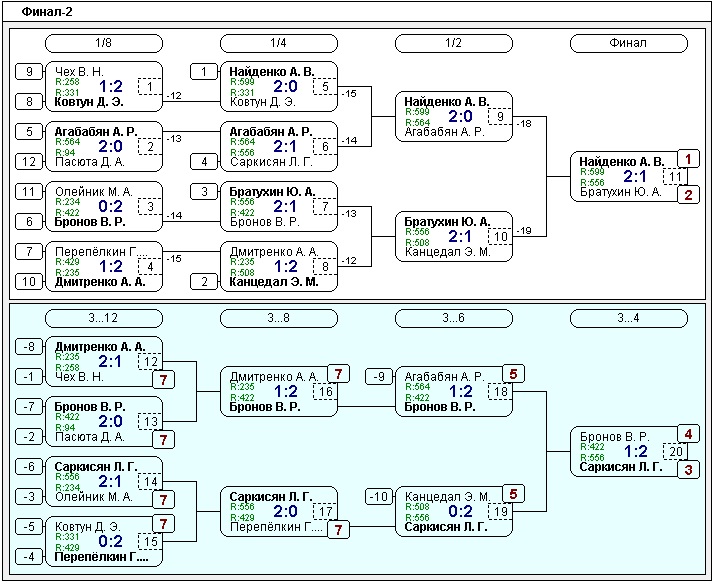Click seed box 1 beside Найденко quarterfinal

pos(204,72)
